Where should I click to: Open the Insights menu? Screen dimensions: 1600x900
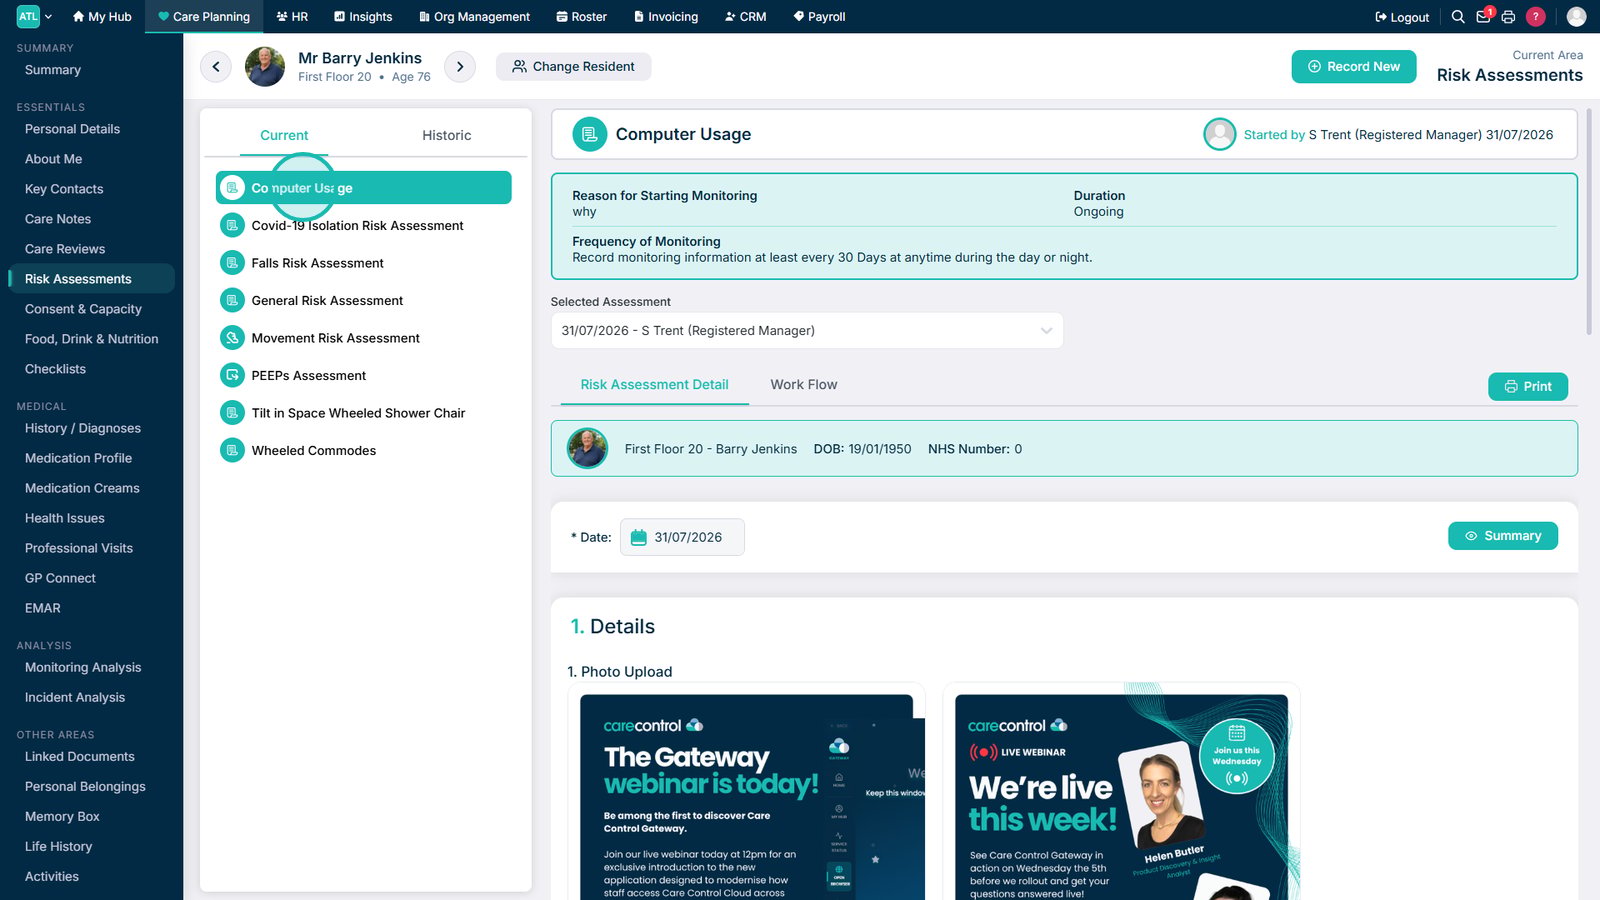point(363,17)
